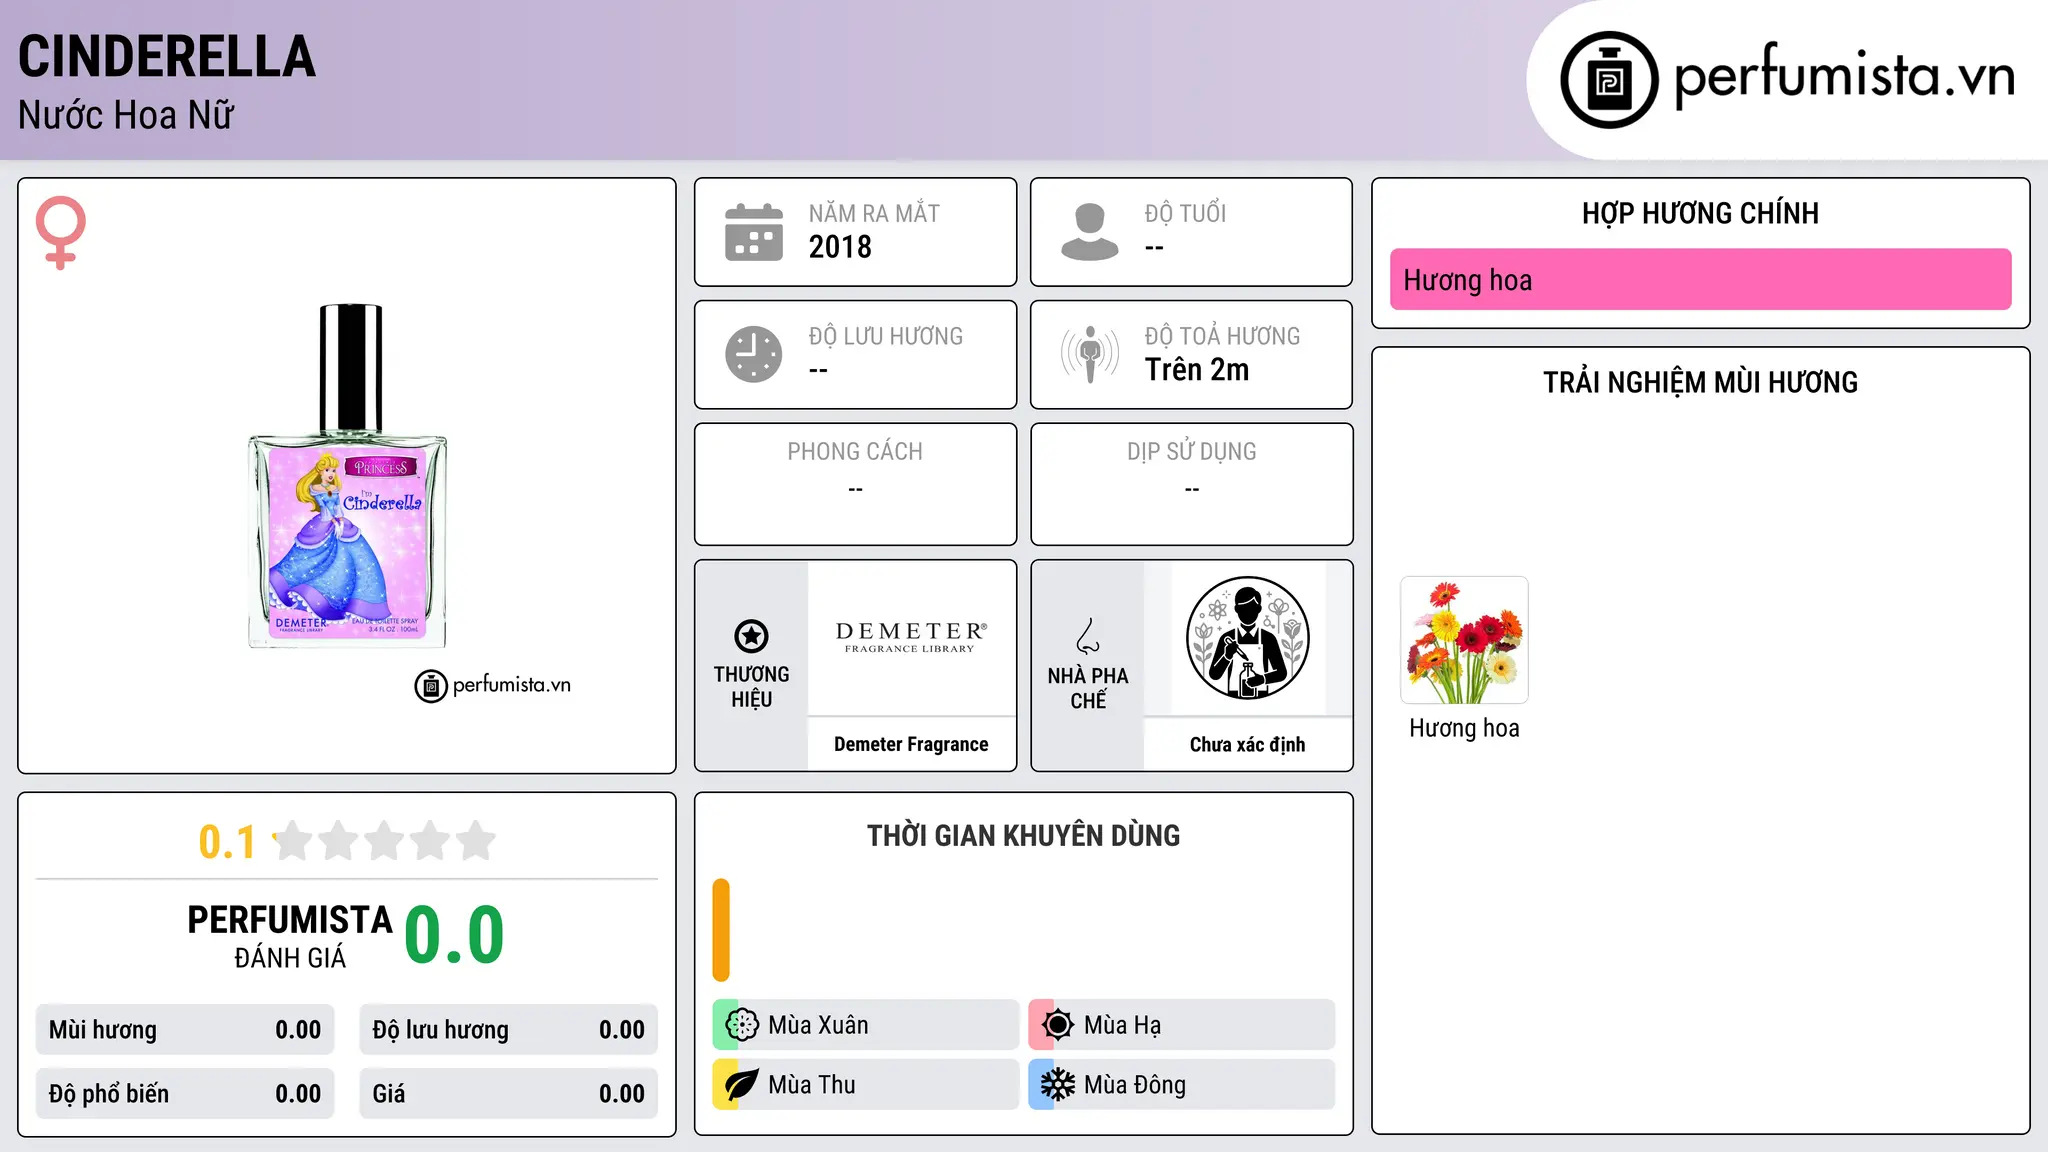Click the nose icon above Nhà pha chế
The image size is (2048, 1152).
[1088, 636]
